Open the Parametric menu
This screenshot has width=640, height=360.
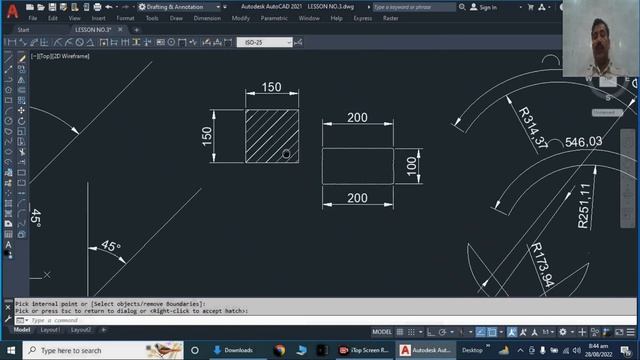click(x=274, y=18)
